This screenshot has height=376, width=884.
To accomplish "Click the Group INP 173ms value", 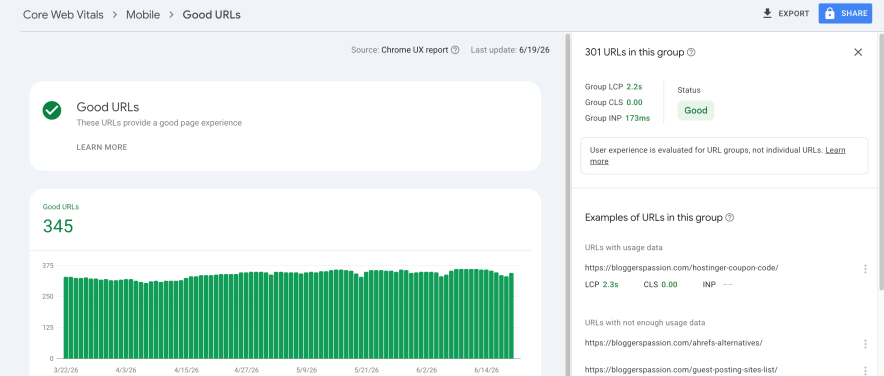I will coord(638,118).
